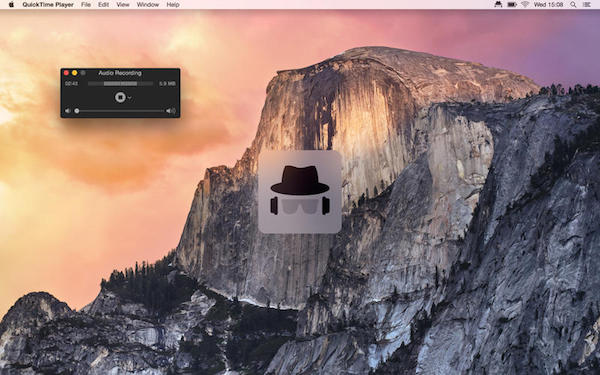This screenshot has height=375, width=600.
Task: Open the File menu
Action: [x=86, y=5]
